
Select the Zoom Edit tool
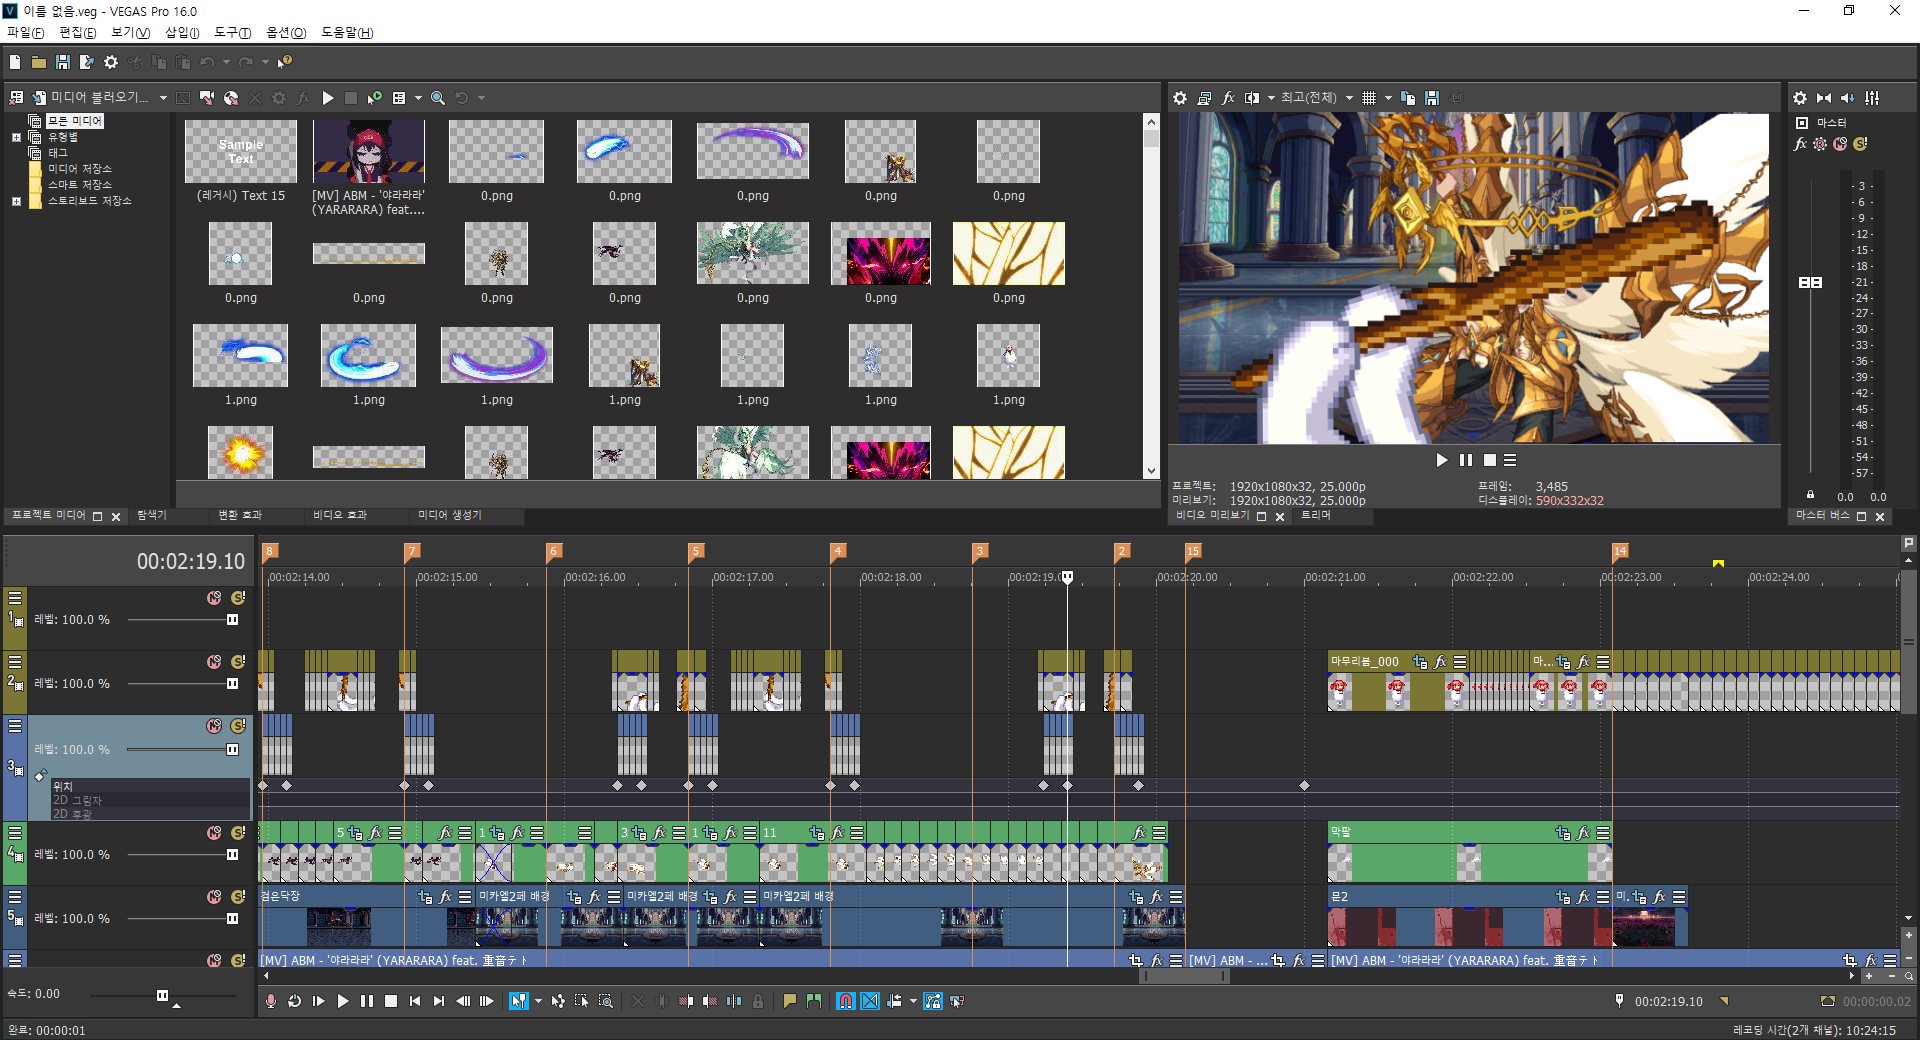[x=606, y=1001]
